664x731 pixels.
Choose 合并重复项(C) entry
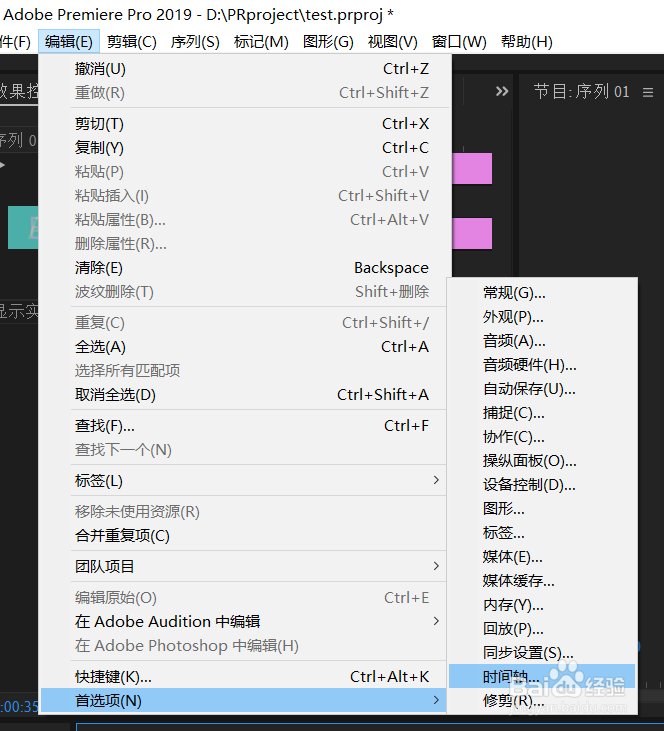coord(243,536)
